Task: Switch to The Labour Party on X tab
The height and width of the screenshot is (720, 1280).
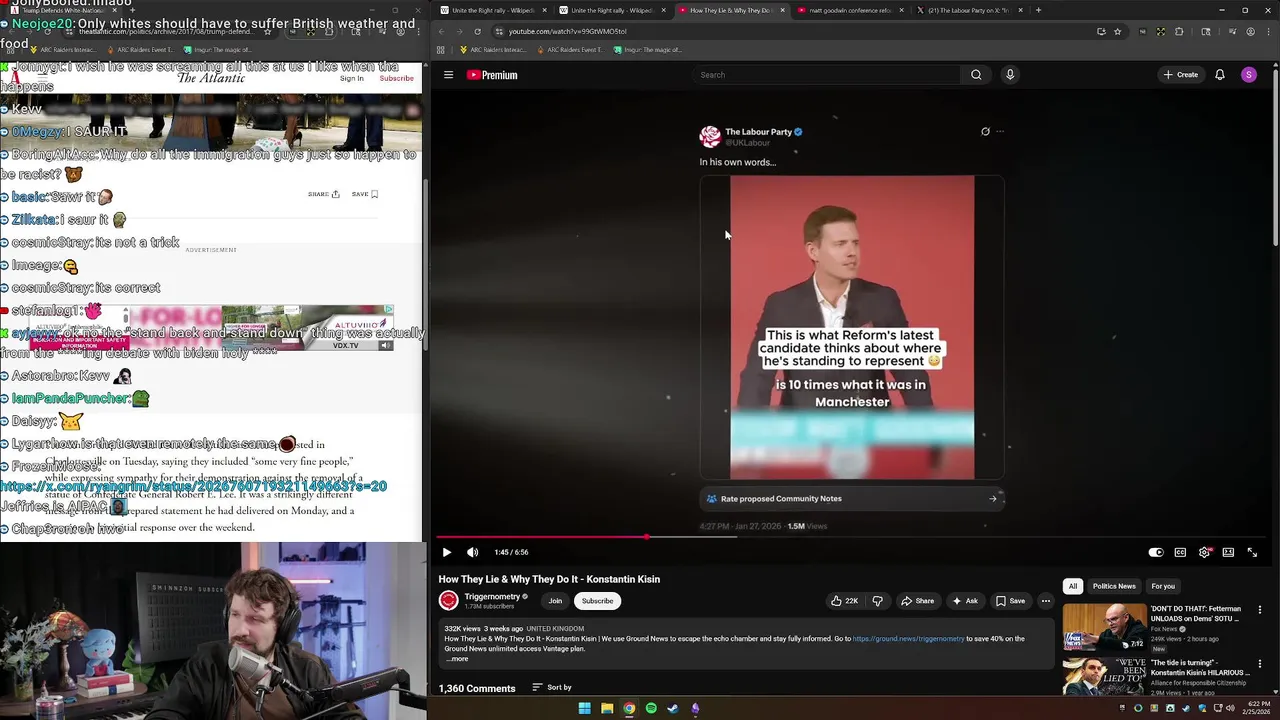Action: click(970, 10)
